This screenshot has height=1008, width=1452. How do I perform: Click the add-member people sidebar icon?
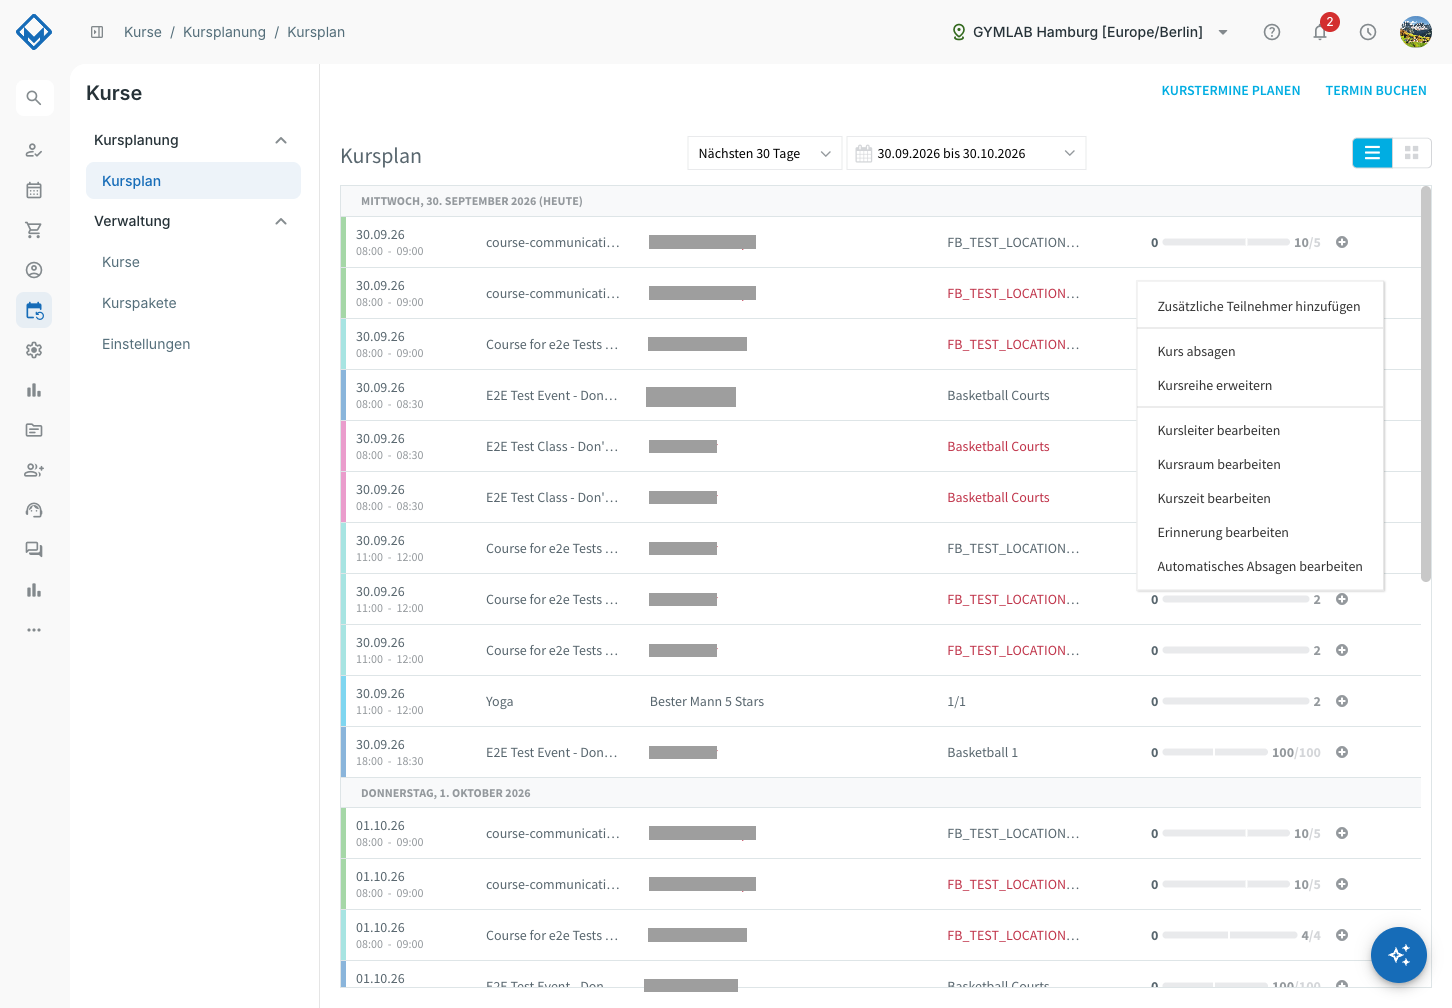[x=34, y=470]
